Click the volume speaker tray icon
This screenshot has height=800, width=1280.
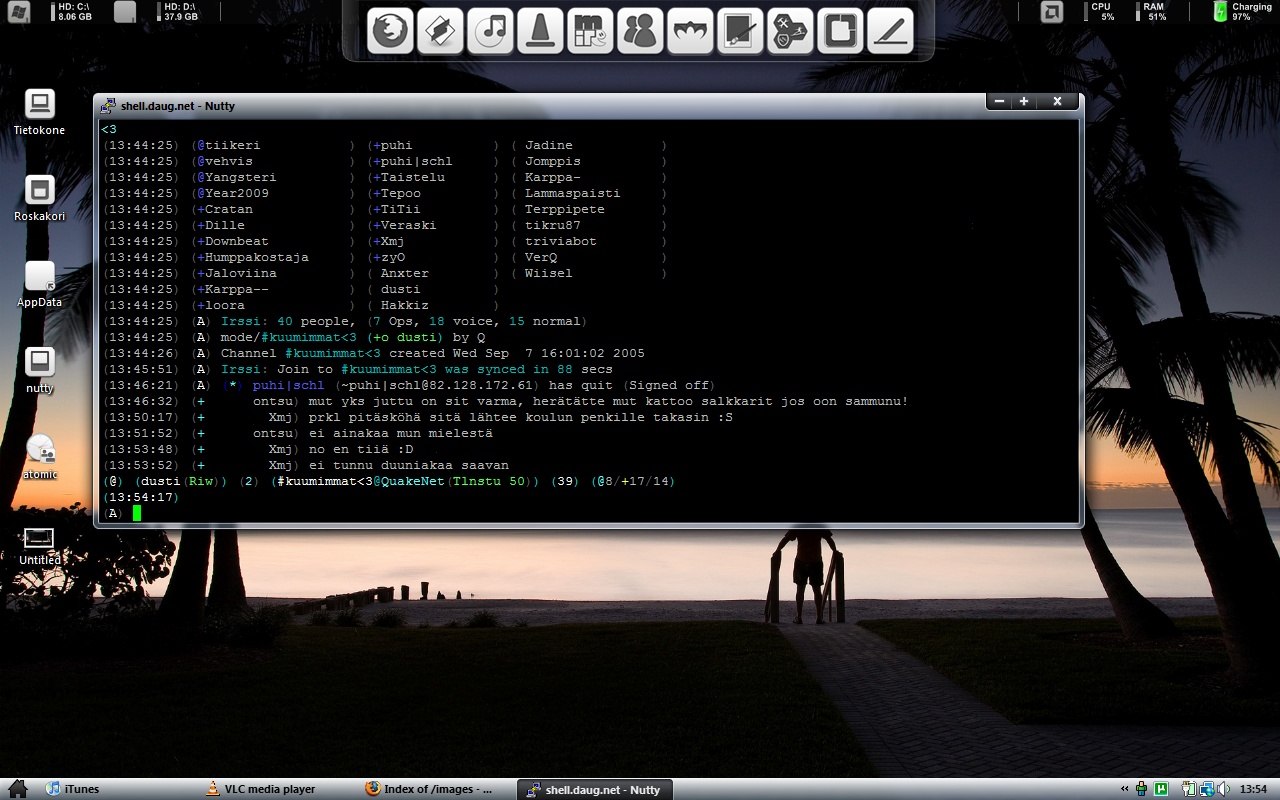click(x=1223, y=789)
